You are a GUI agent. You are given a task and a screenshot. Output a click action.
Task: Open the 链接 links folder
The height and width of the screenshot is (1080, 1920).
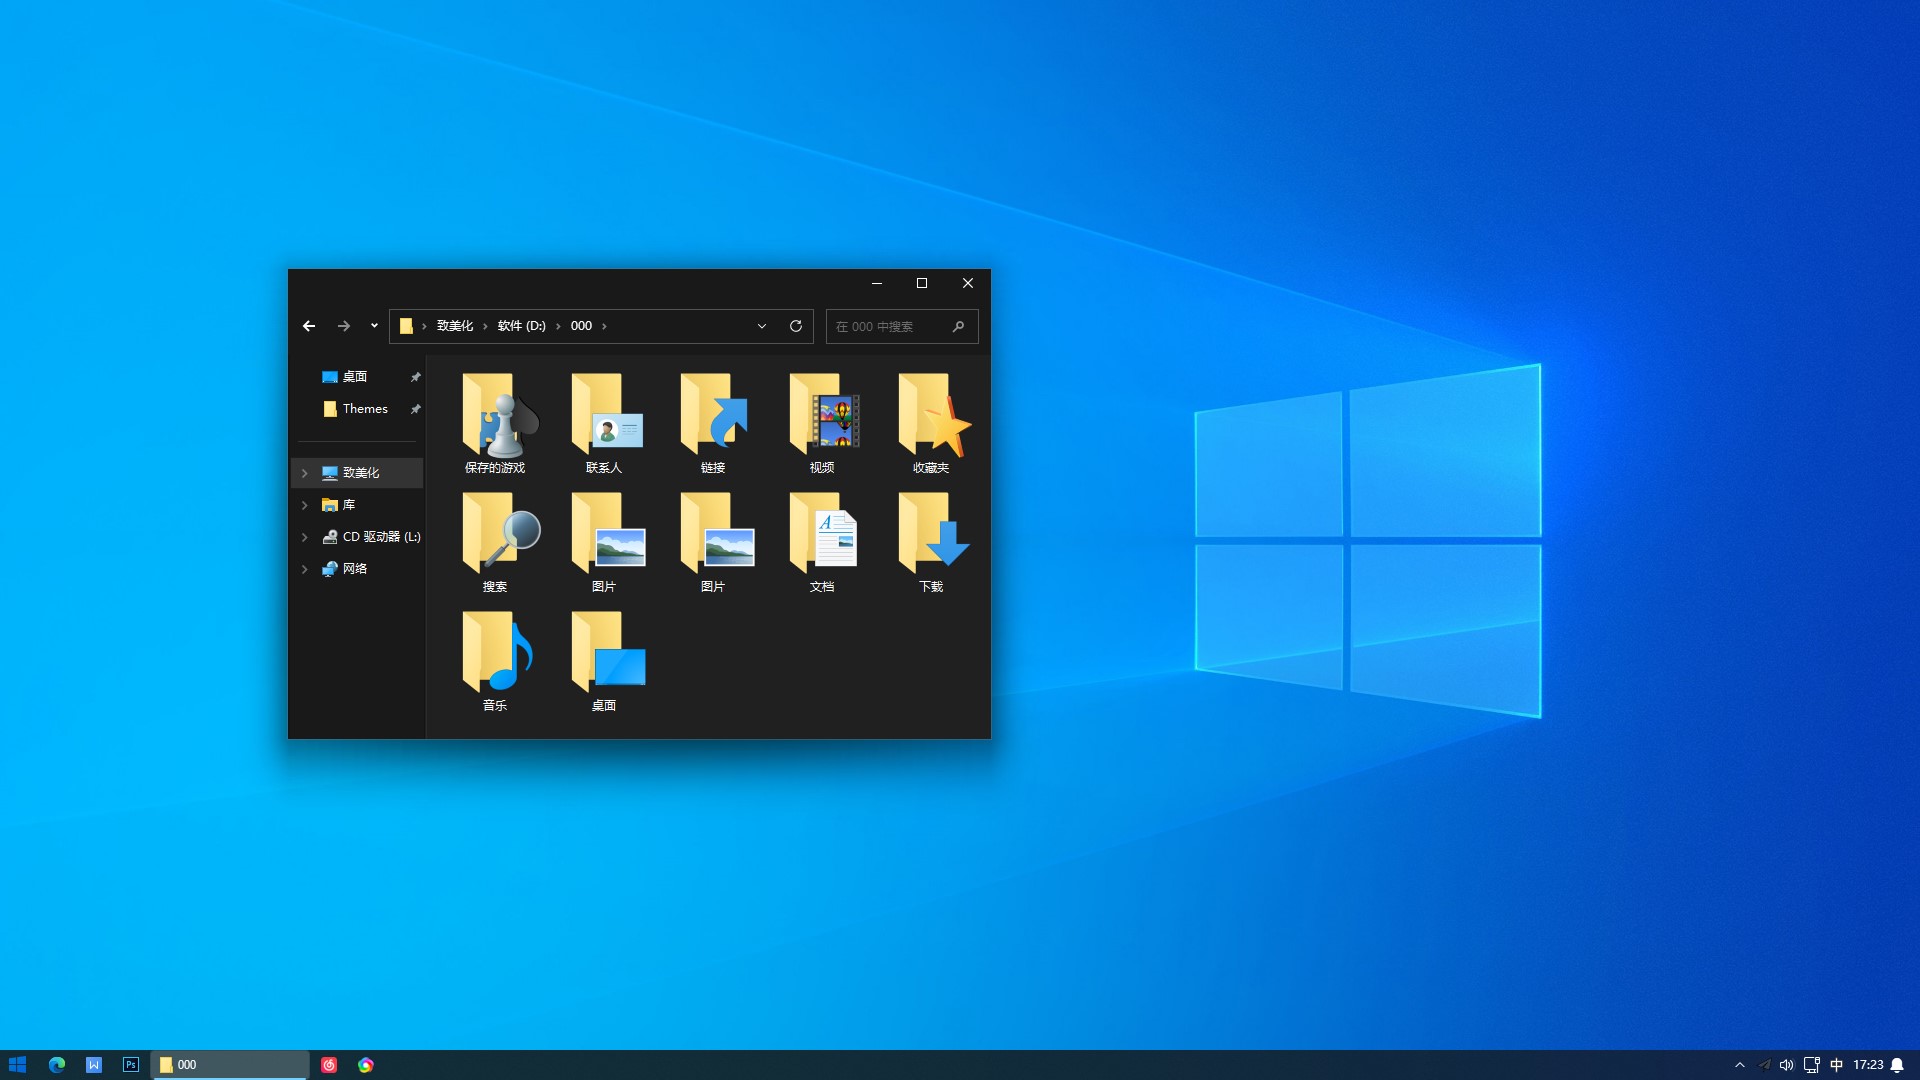point(712,420)
